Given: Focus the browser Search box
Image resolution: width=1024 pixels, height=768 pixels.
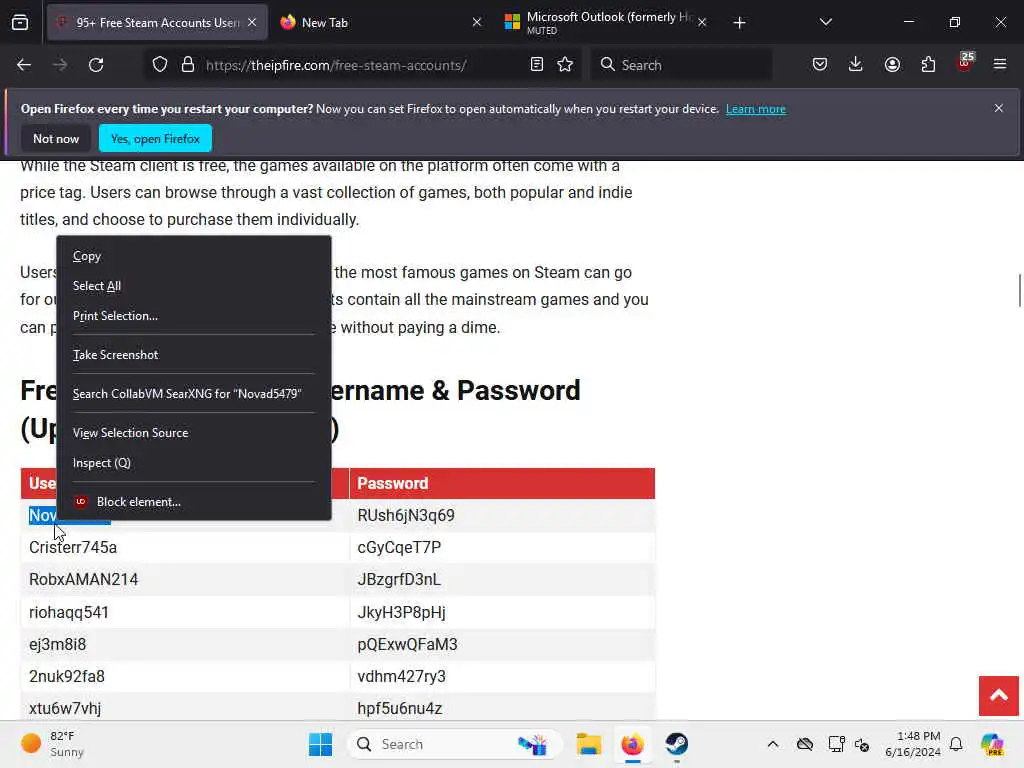Looking at the screenshot, I should (682, 65).
